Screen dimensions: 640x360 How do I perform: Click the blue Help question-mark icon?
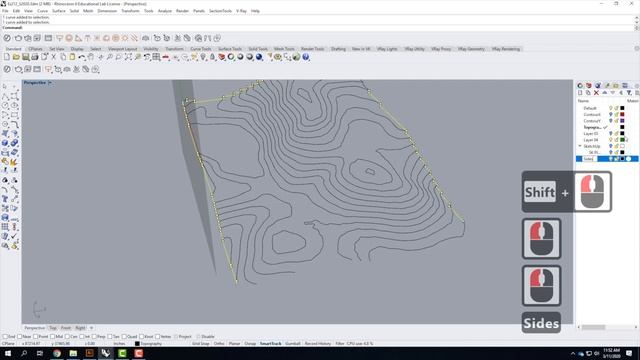[306, 57]
